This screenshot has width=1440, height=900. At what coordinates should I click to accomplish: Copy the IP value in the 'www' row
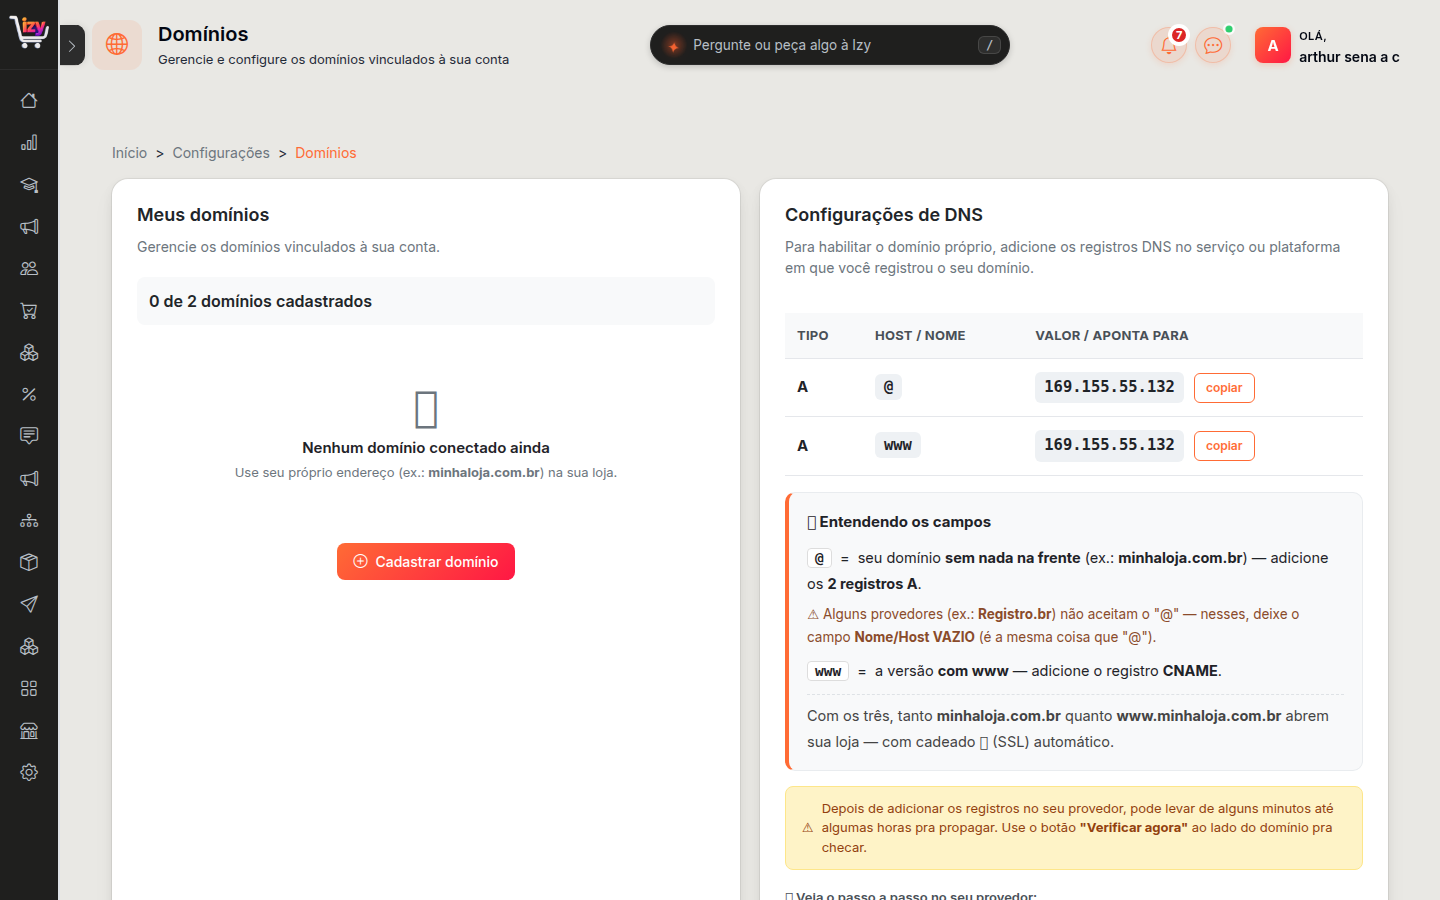[x=1224, y=446]
